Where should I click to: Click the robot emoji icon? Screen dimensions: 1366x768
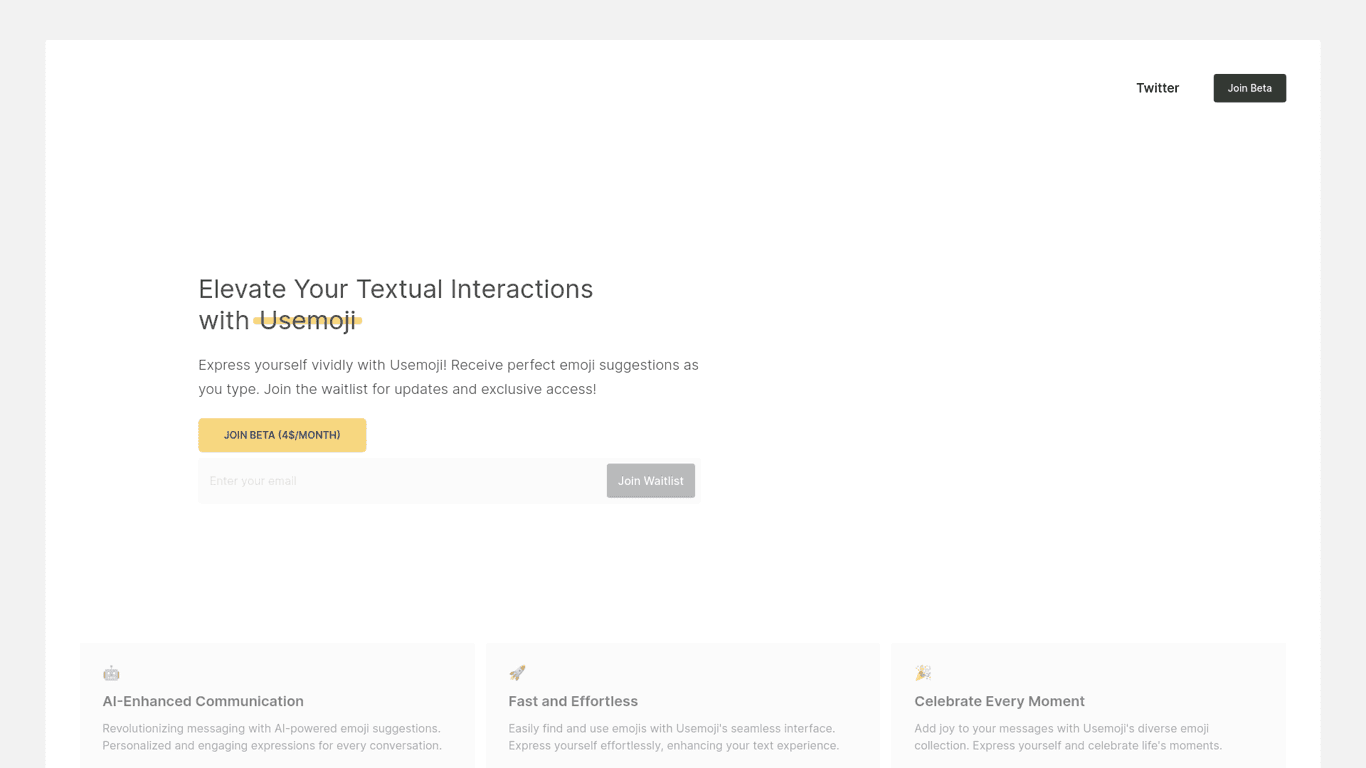pyautogui.click(x=111, y=673)
